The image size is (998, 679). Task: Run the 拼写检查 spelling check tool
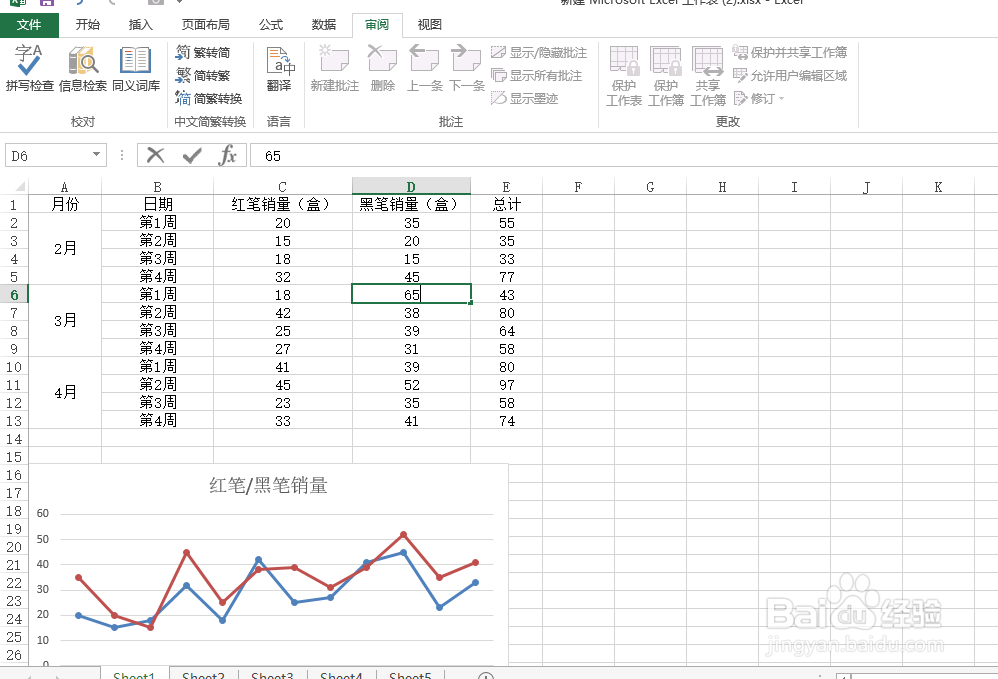(x=29, y=72)
